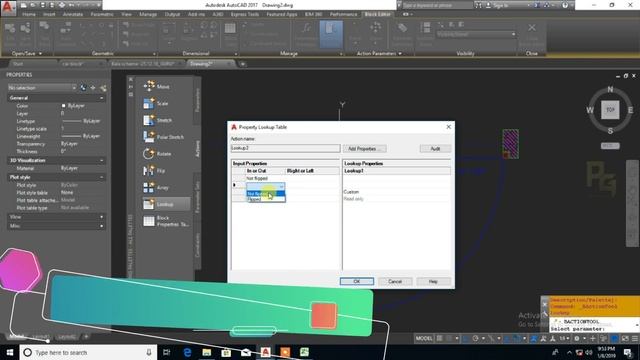Viewport: 640px width, 360px height.
Task: Open the status bar Customization menu icon
Action: pyautogui.click(x=635, y=338)
